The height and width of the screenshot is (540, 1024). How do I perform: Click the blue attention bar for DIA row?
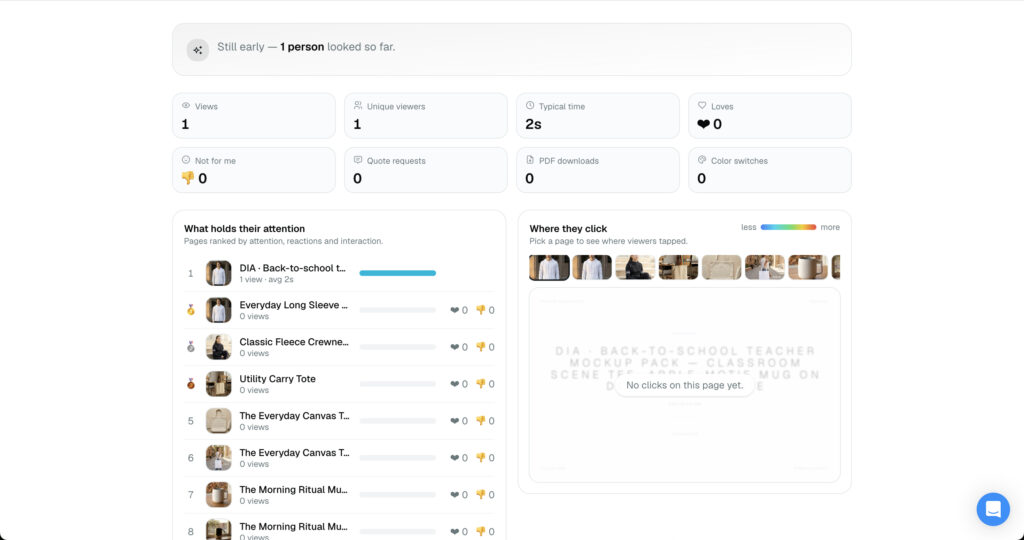(x=397, y=273)
